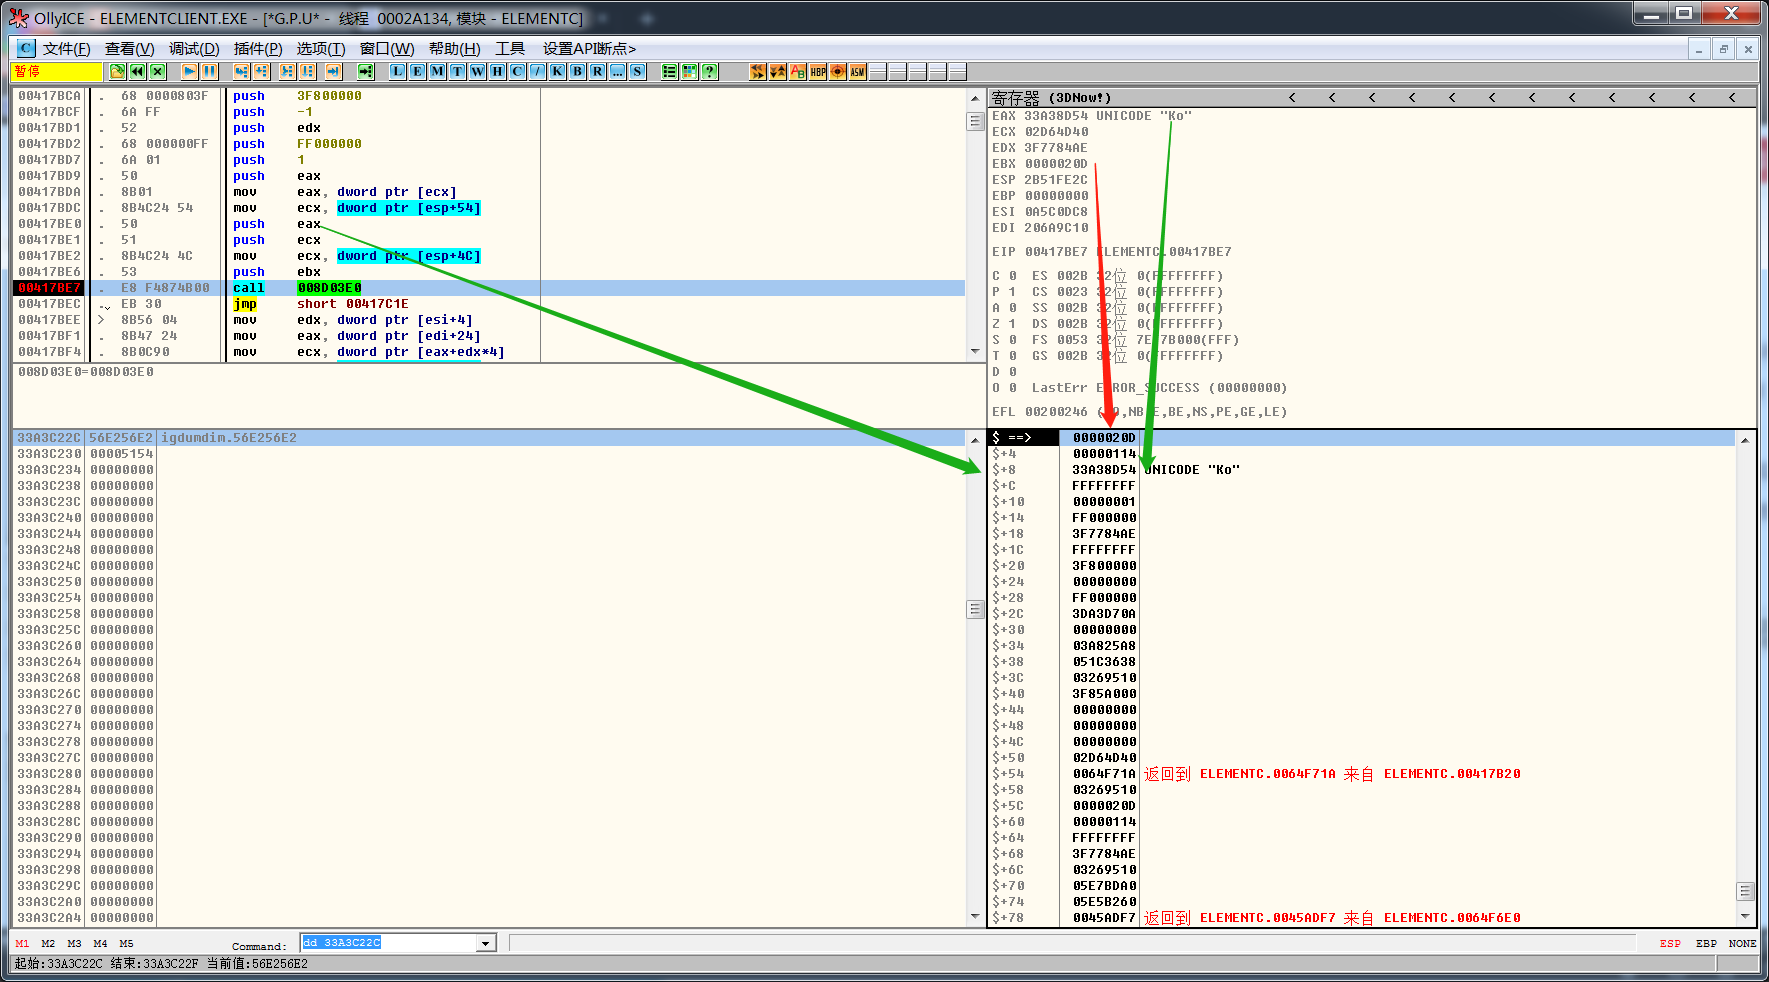
Task: Click the Open file toolbar icon
Action: (118, 71)
